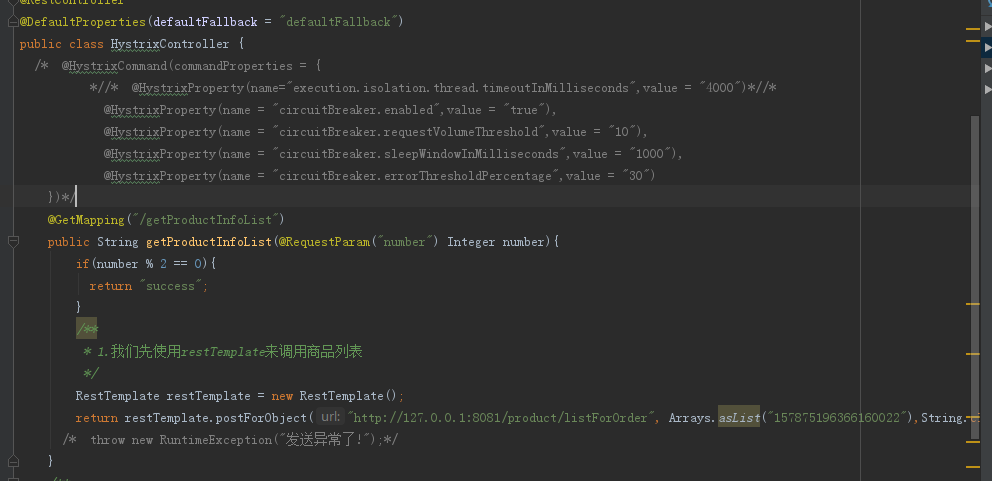Click the postForObject method call

click(x=261, y=418)
